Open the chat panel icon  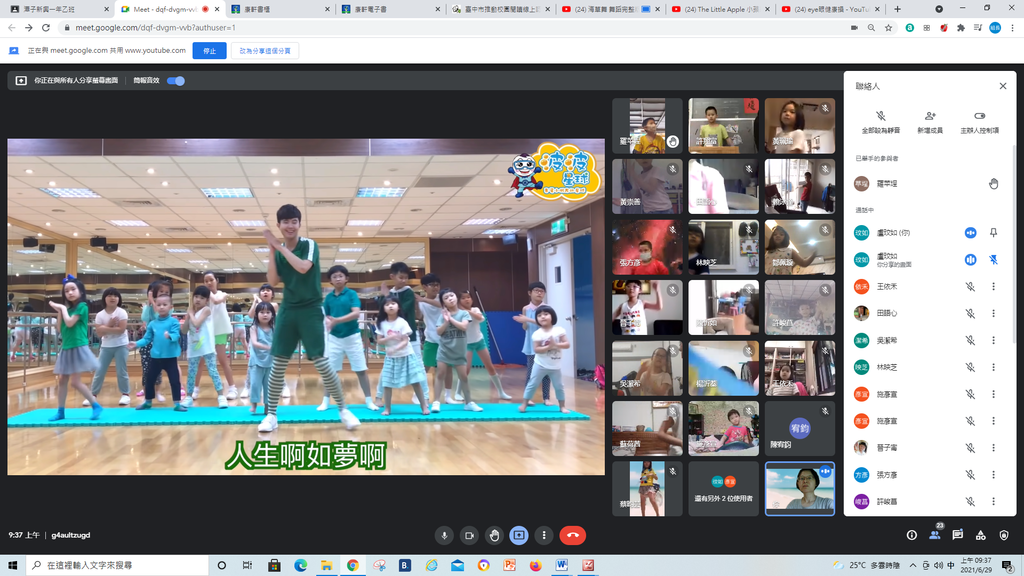tap(957, 536)
